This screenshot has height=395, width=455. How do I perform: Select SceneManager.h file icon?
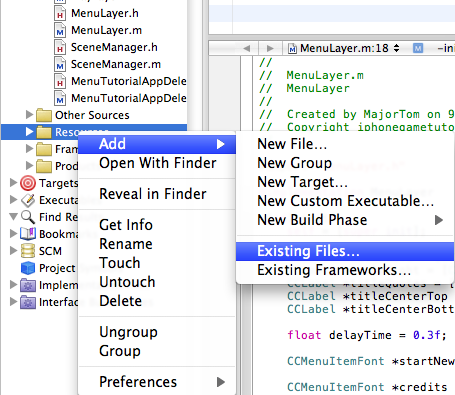tap(60, 47)
